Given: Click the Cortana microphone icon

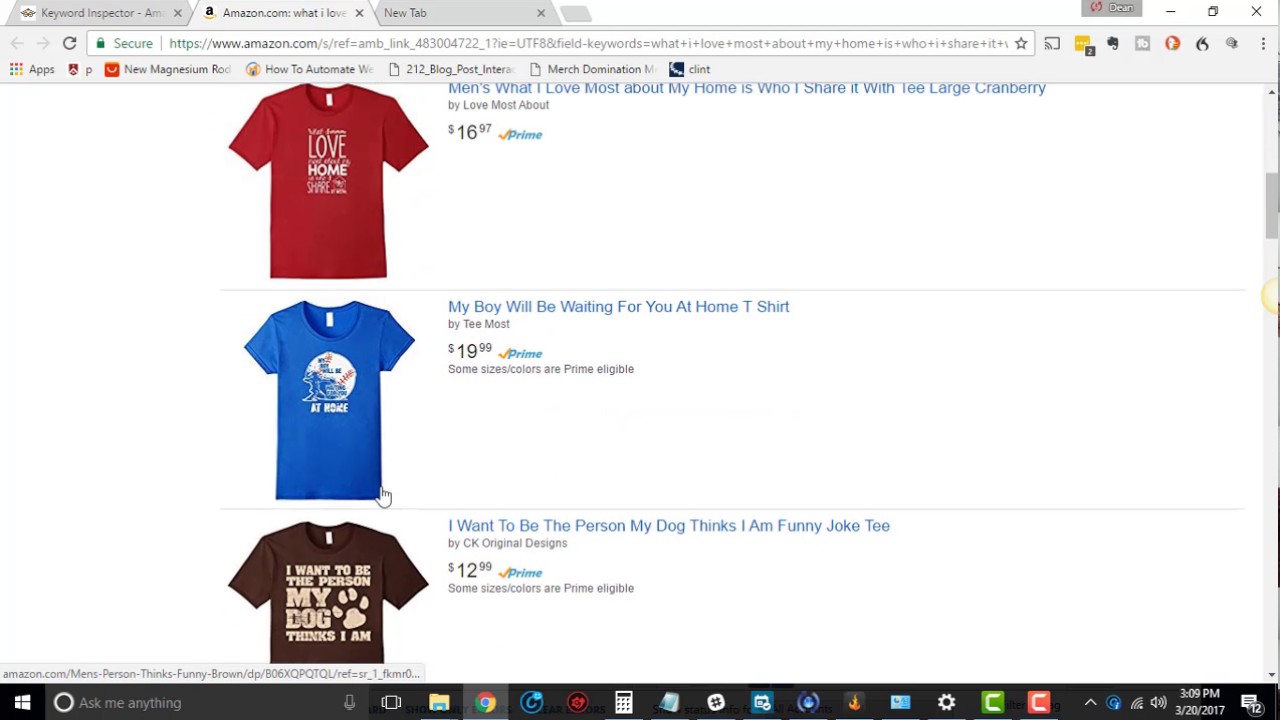Looking at the screenshot, I should tap(349, 703).
